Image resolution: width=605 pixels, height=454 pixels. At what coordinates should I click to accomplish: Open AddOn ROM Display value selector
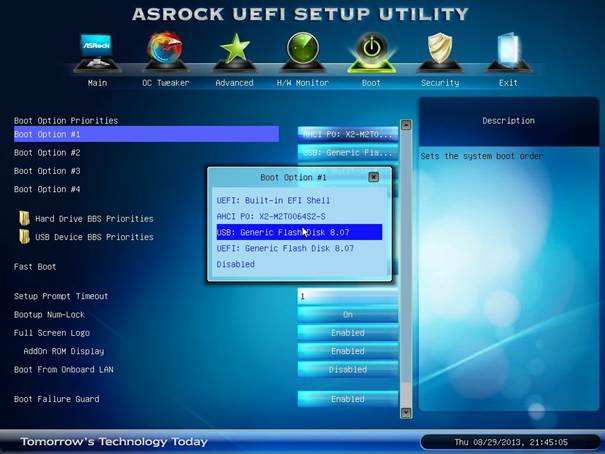pyautogui.click(x=347, y=351)
